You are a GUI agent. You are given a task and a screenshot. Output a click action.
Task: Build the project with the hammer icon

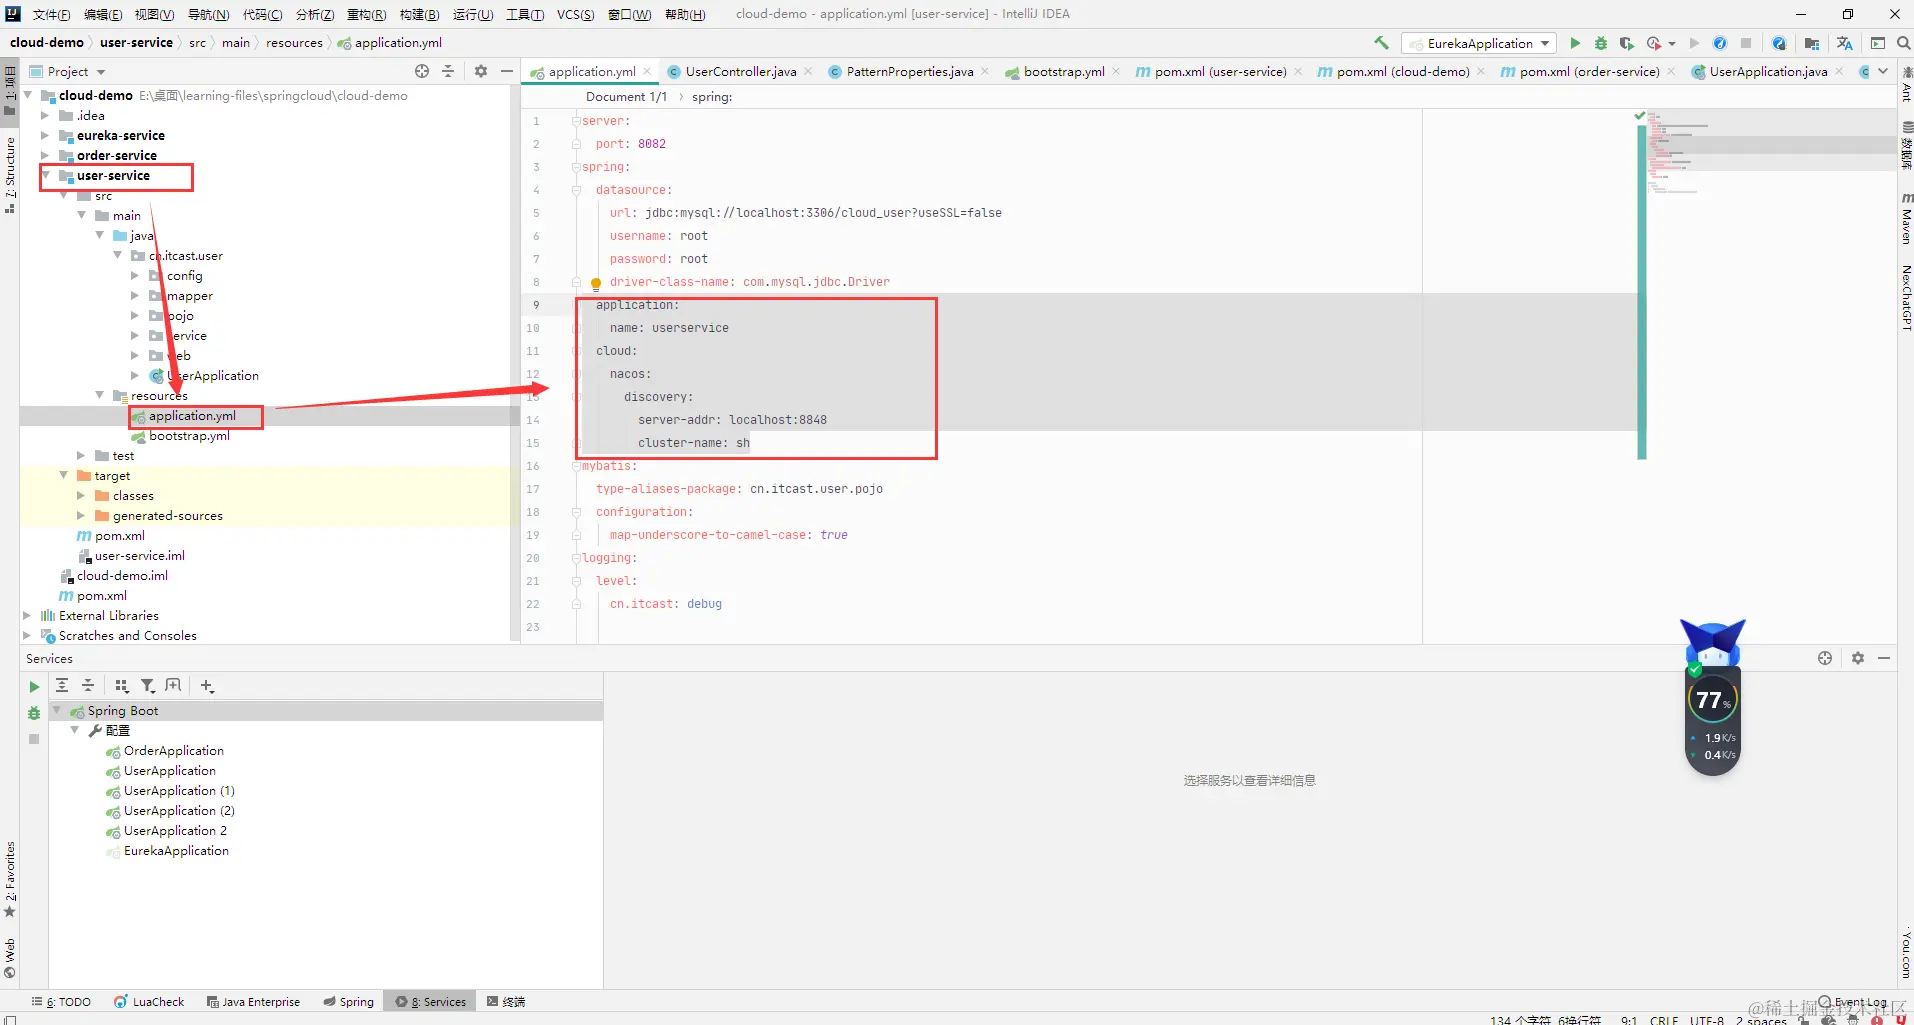1381,43
